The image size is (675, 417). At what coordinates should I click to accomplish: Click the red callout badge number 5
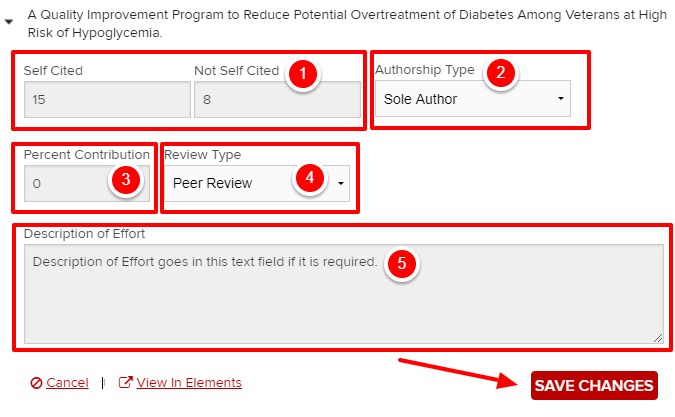pyautogui.click(x=402, y=263)
